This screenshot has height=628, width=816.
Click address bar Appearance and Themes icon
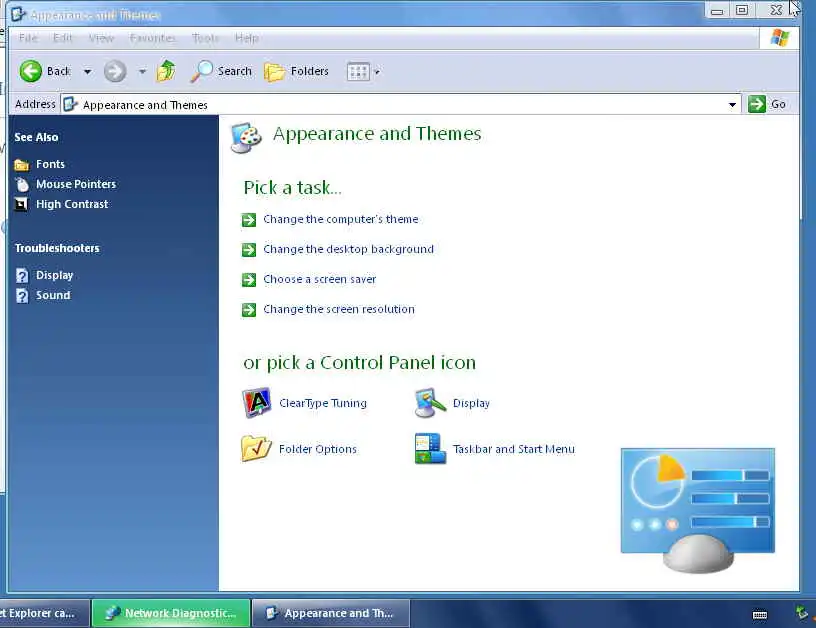71,105
